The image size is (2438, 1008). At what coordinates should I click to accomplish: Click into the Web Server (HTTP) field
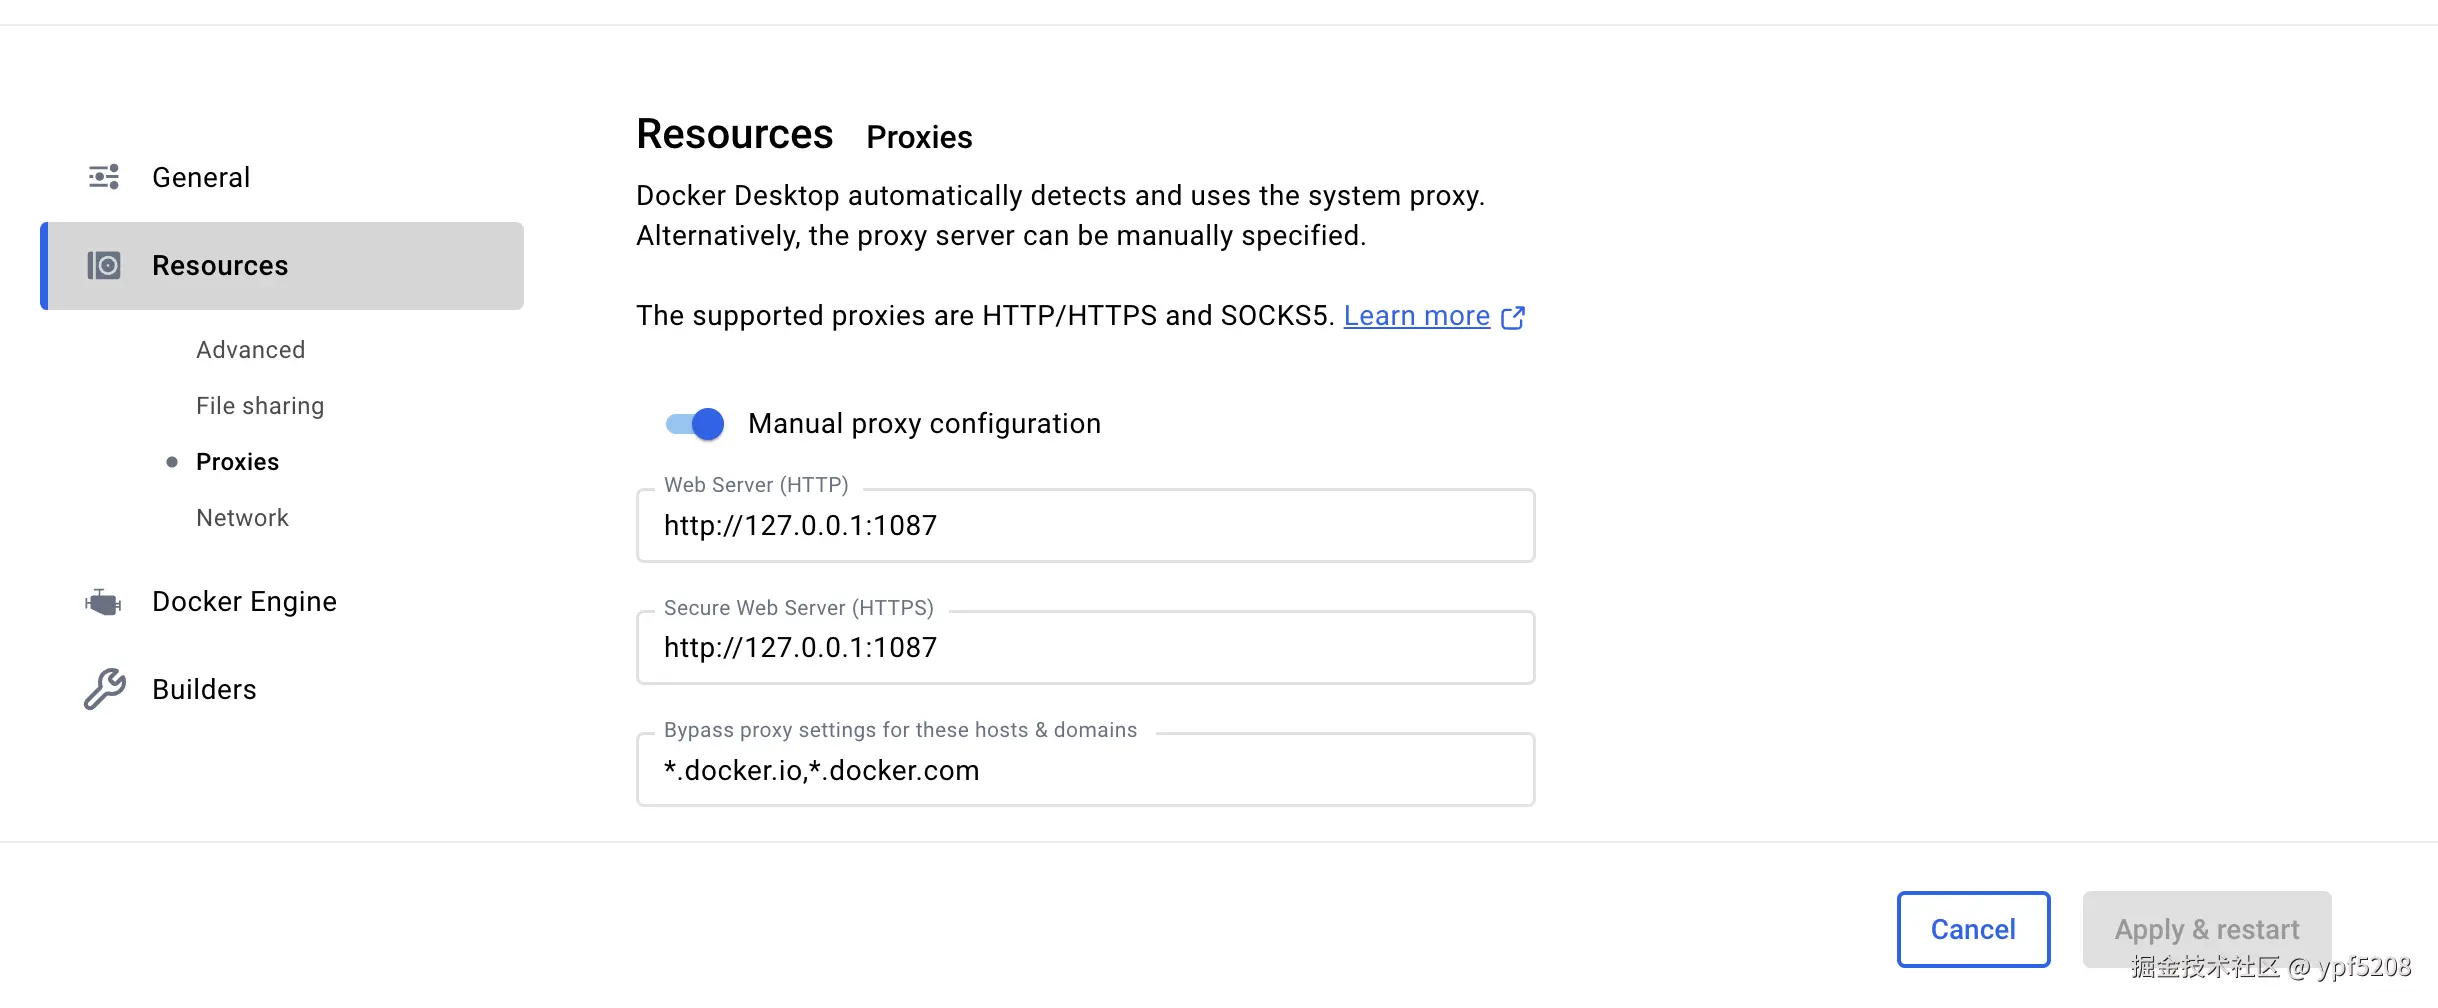[x=1085, y=526]
